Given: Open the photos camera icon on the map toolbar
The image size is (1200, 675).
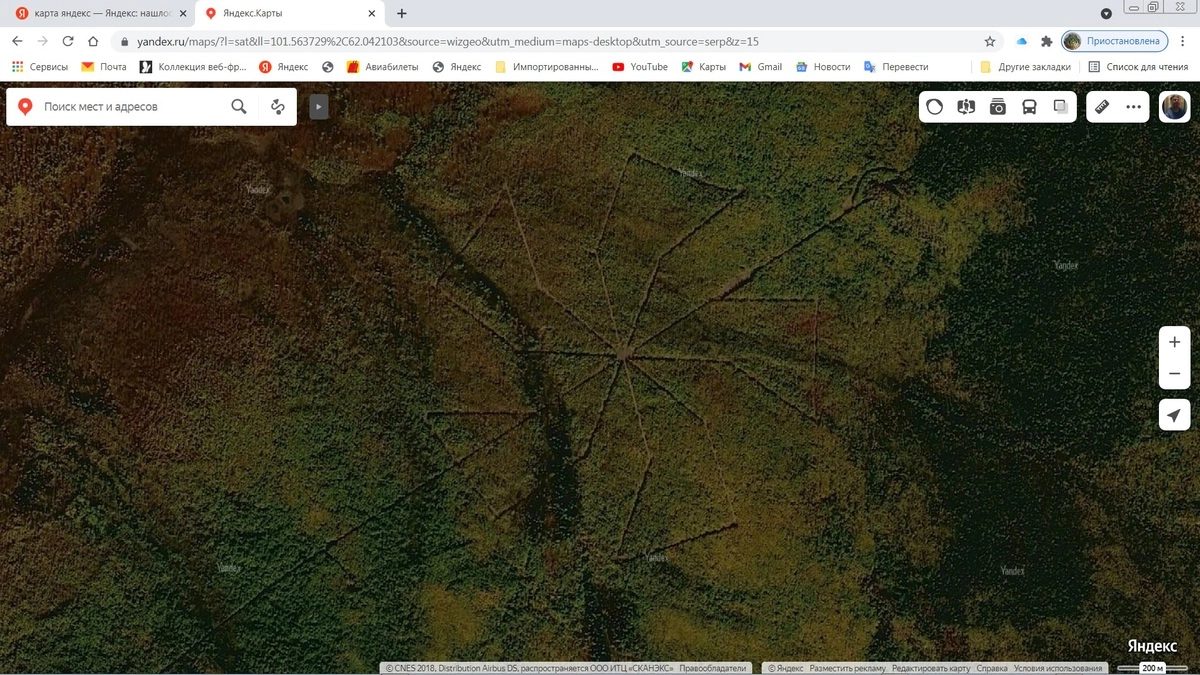Looking at the screenshot, I should coord(997,107).
